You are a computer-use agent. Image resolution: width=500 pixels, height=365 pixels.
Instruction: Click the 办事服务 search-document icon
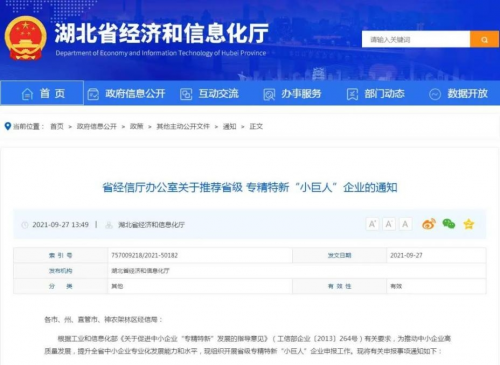tap(269, 94)
